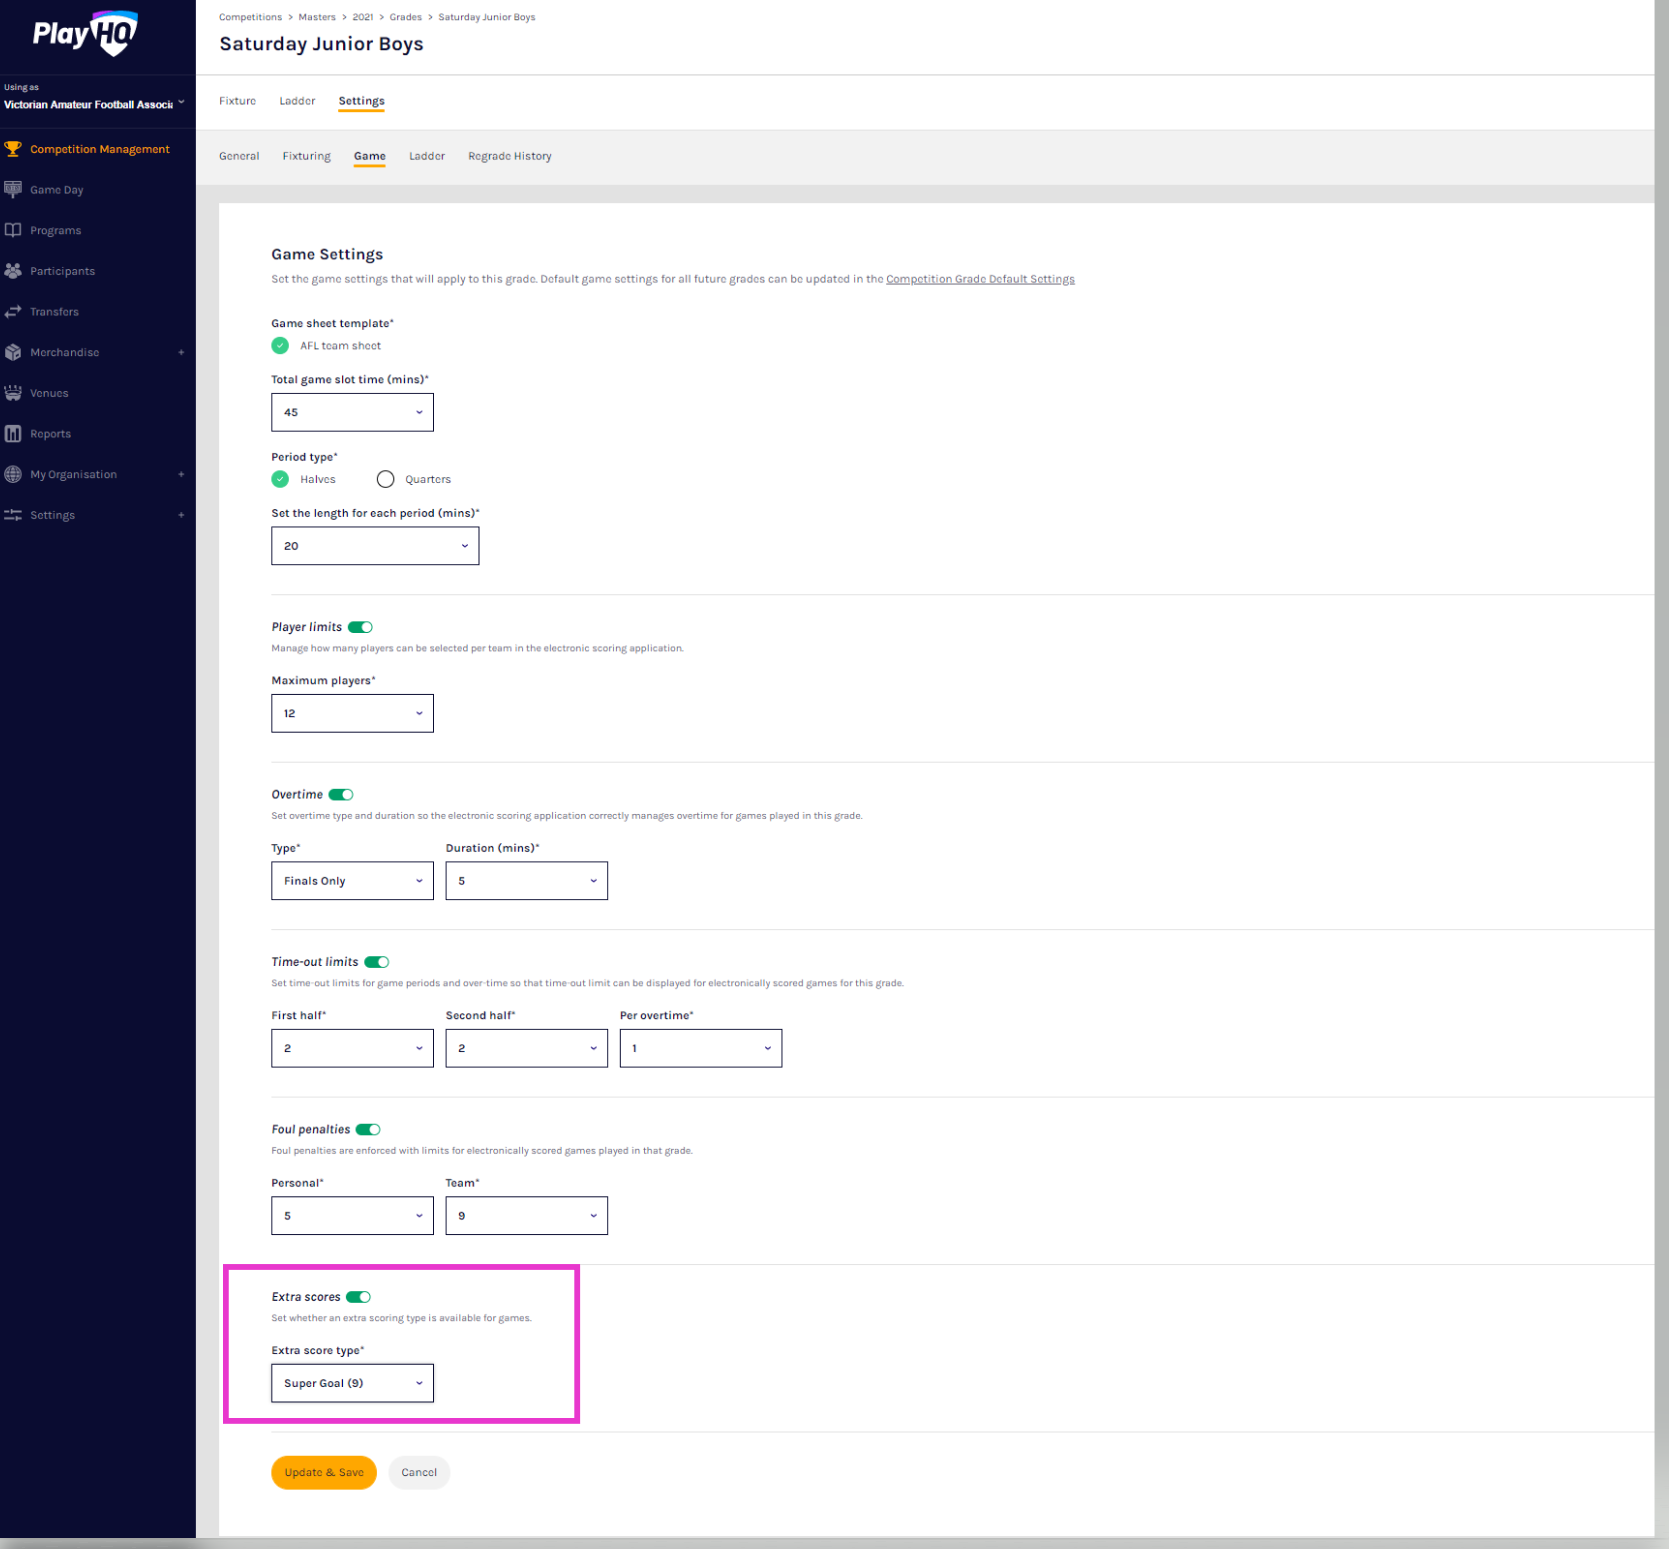Screen dimensions: 1669x1549
Task: Toggle the Extra scores switch
Action: pos(358,1297)
